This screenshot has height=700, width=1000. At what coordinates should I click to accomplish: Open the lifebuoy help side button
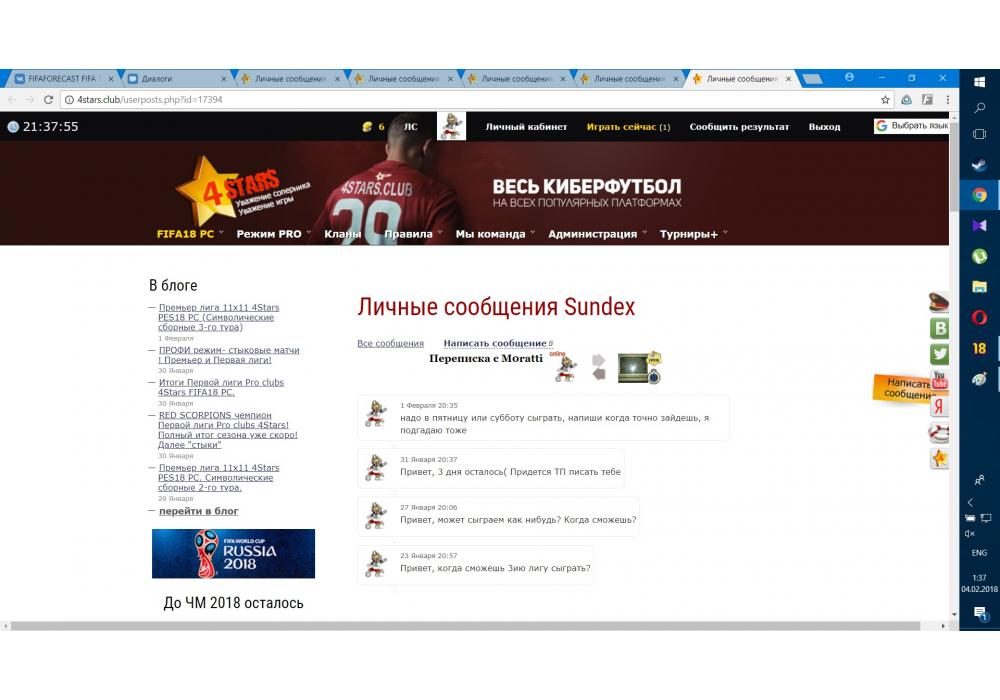click(939, 432)
